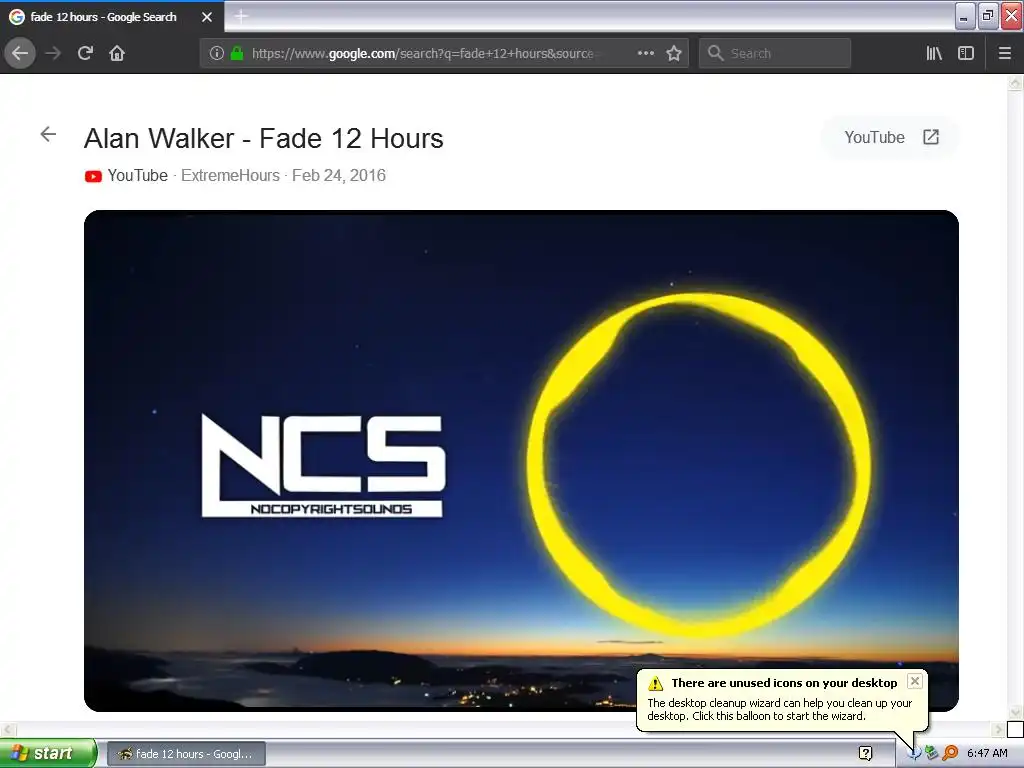The width and height of the screenshot is (1024, 768).
Task: Reload the current page
Action: click(x=85, y=53)
